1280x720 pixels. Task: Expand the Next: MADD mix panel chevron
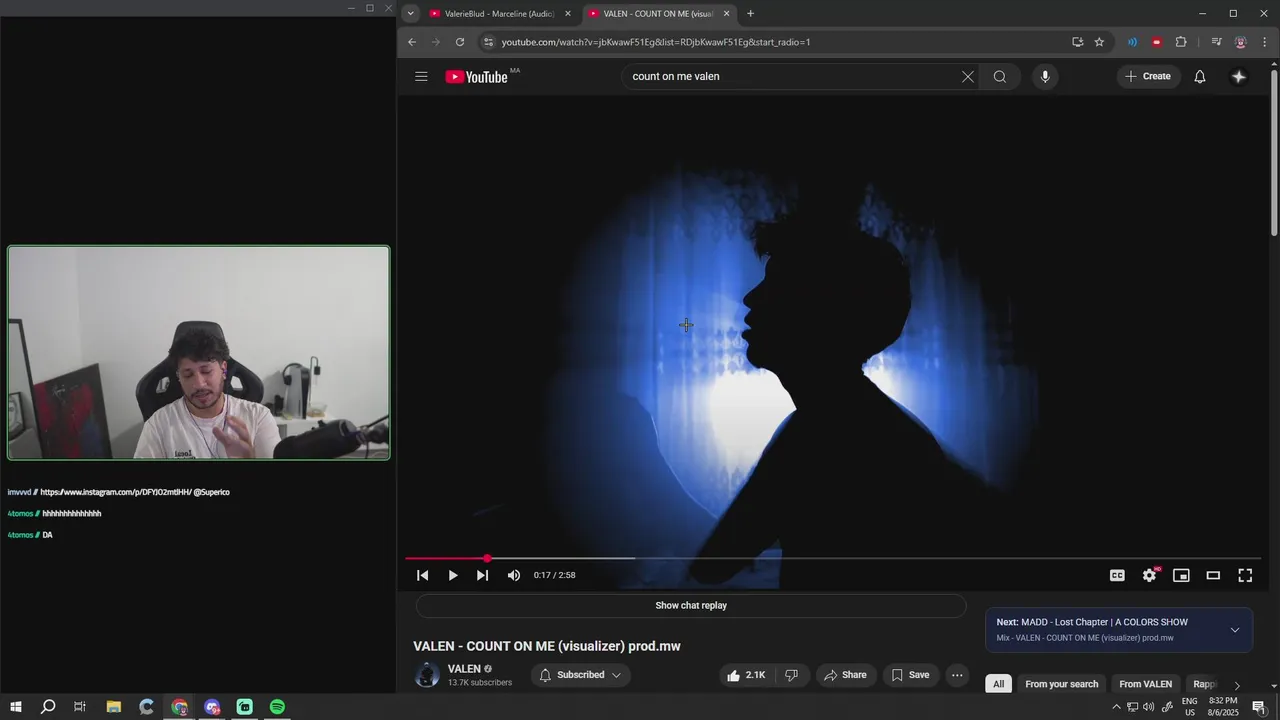1235,630
